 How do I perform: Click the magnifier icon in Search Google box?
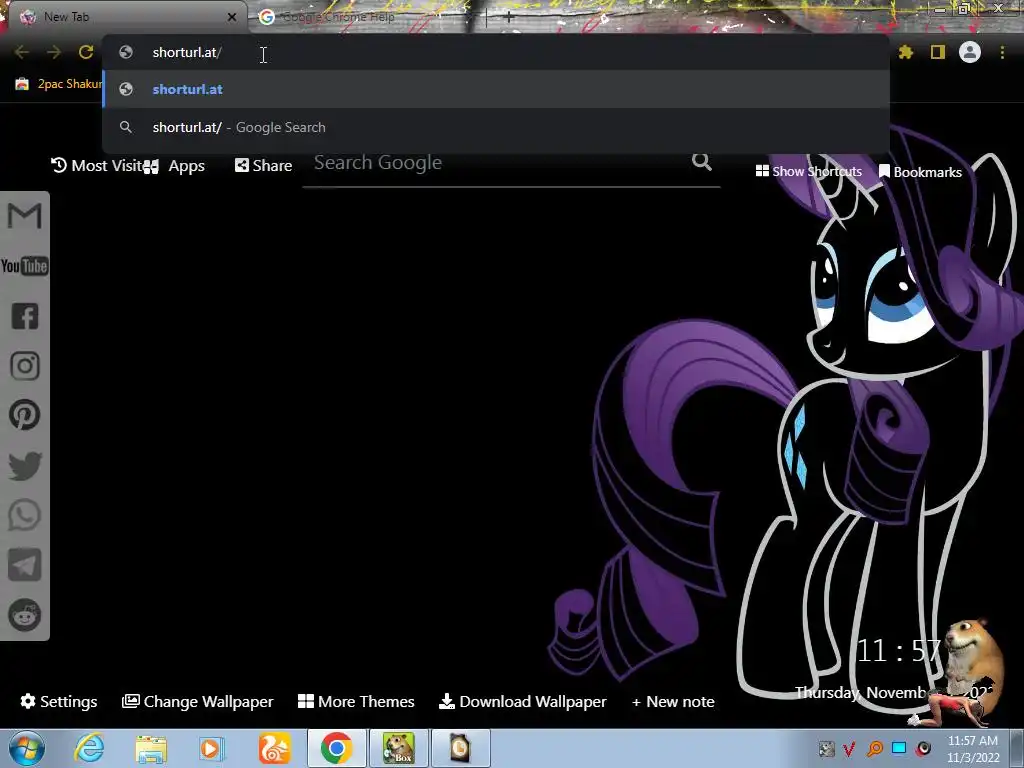click(x=702, y=161)
